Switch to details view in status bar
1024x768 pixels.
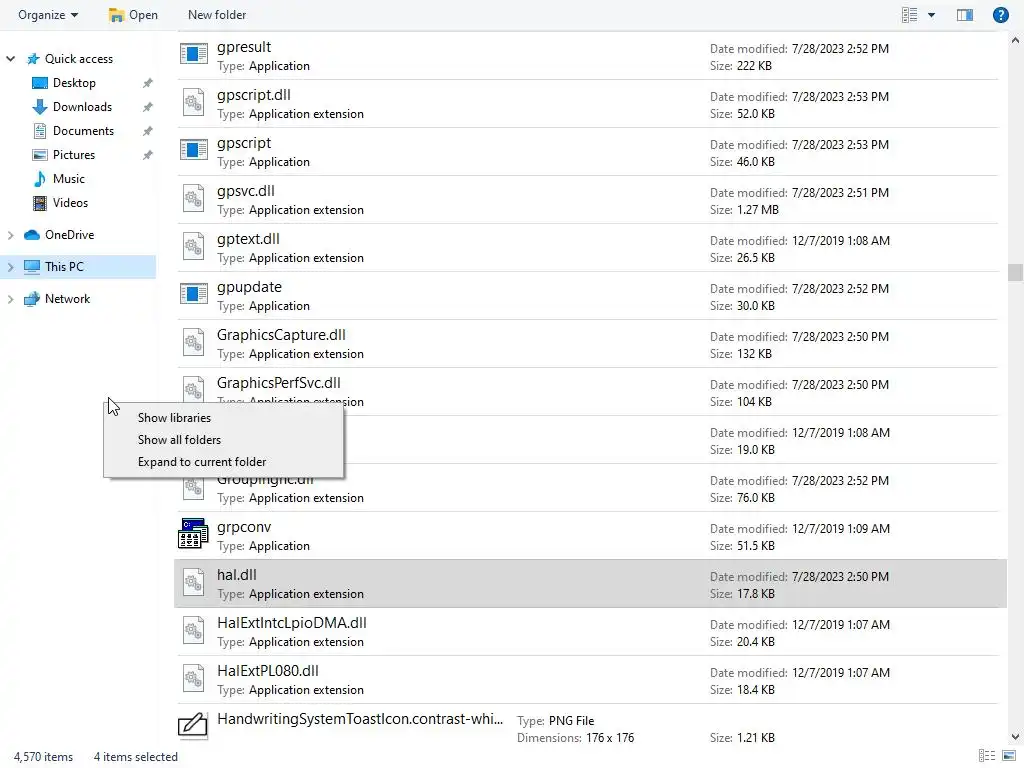986,756
